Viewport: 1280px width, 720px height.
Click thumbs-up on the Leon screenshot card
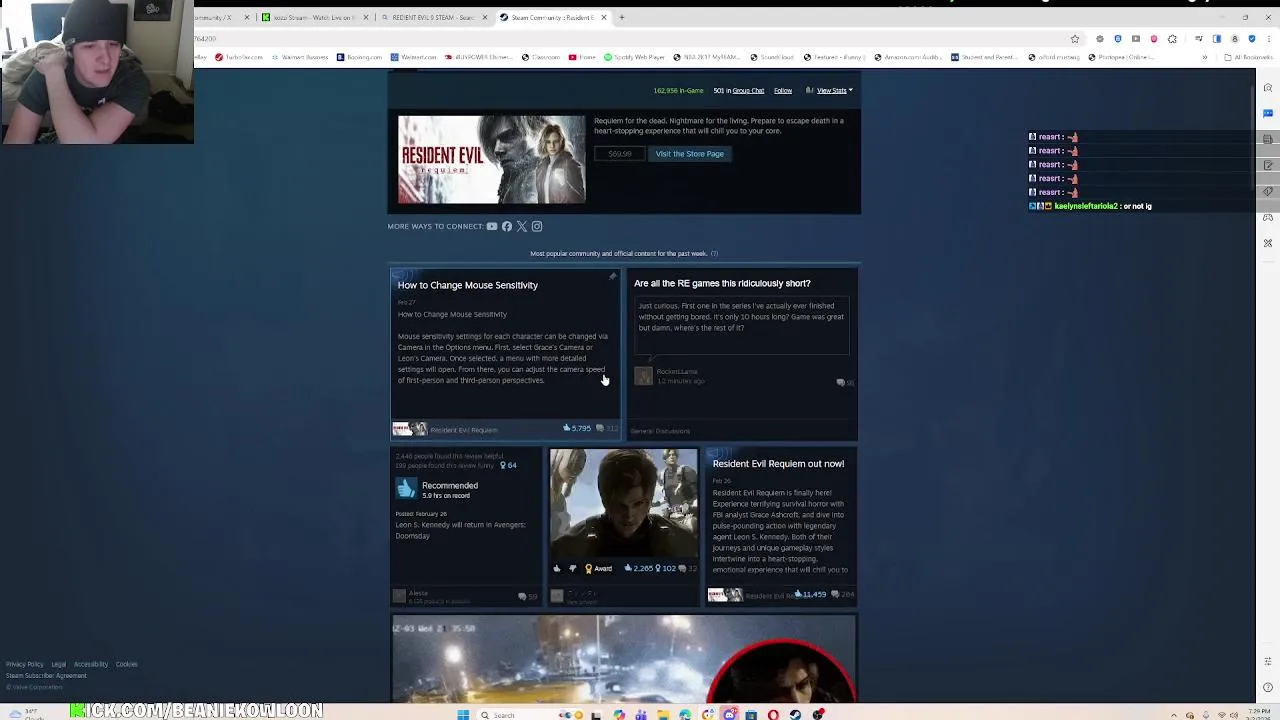(557, 568)
